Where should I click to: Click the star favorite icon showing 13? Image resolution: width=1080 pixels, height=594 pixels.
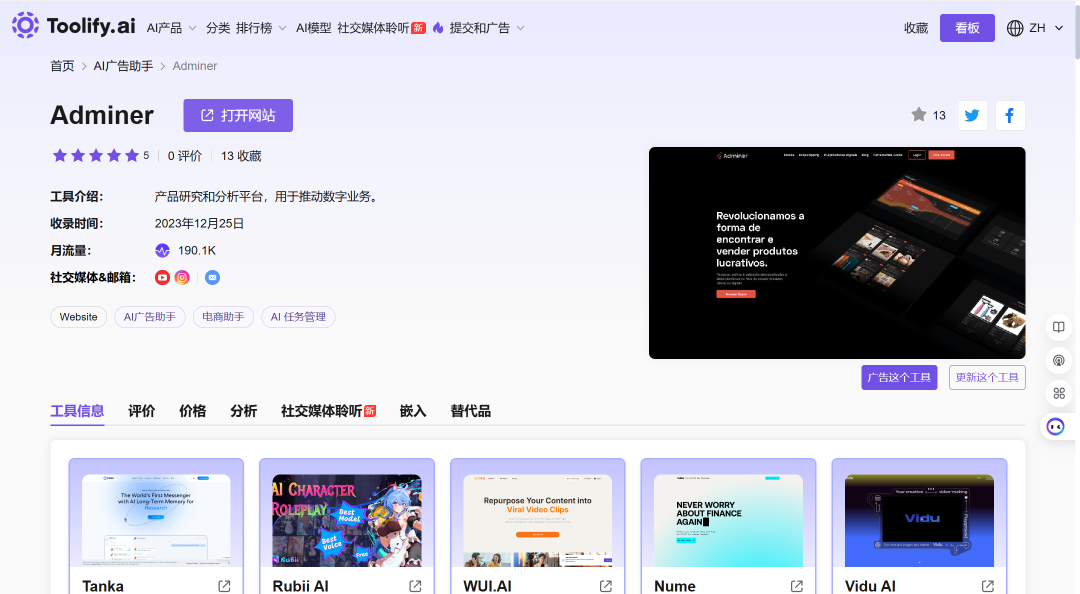click(919, 114)
